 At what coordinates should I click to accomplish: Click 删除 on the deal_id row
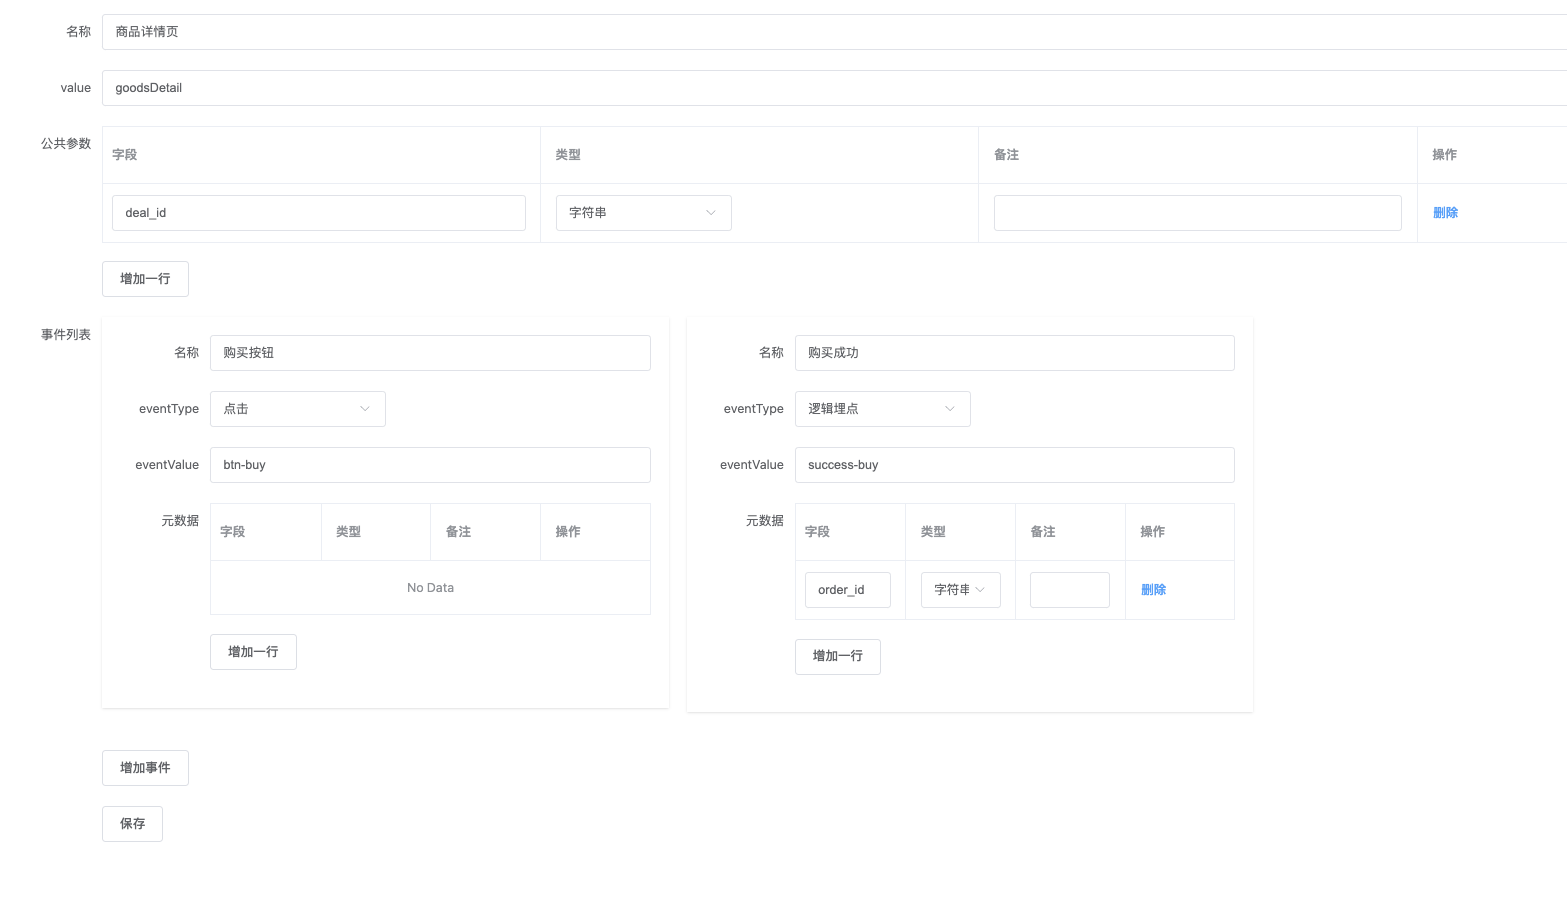tap(1445, 212)
